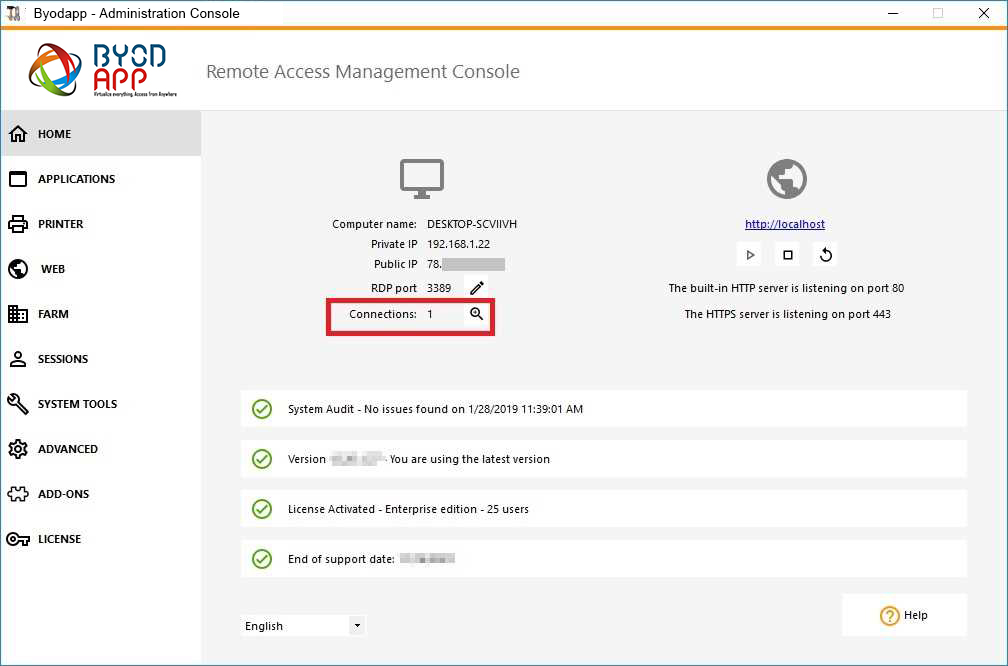This screenshot has width=1008, height=666.
Task: Click the Version latest version row
Action: point(604,459)
